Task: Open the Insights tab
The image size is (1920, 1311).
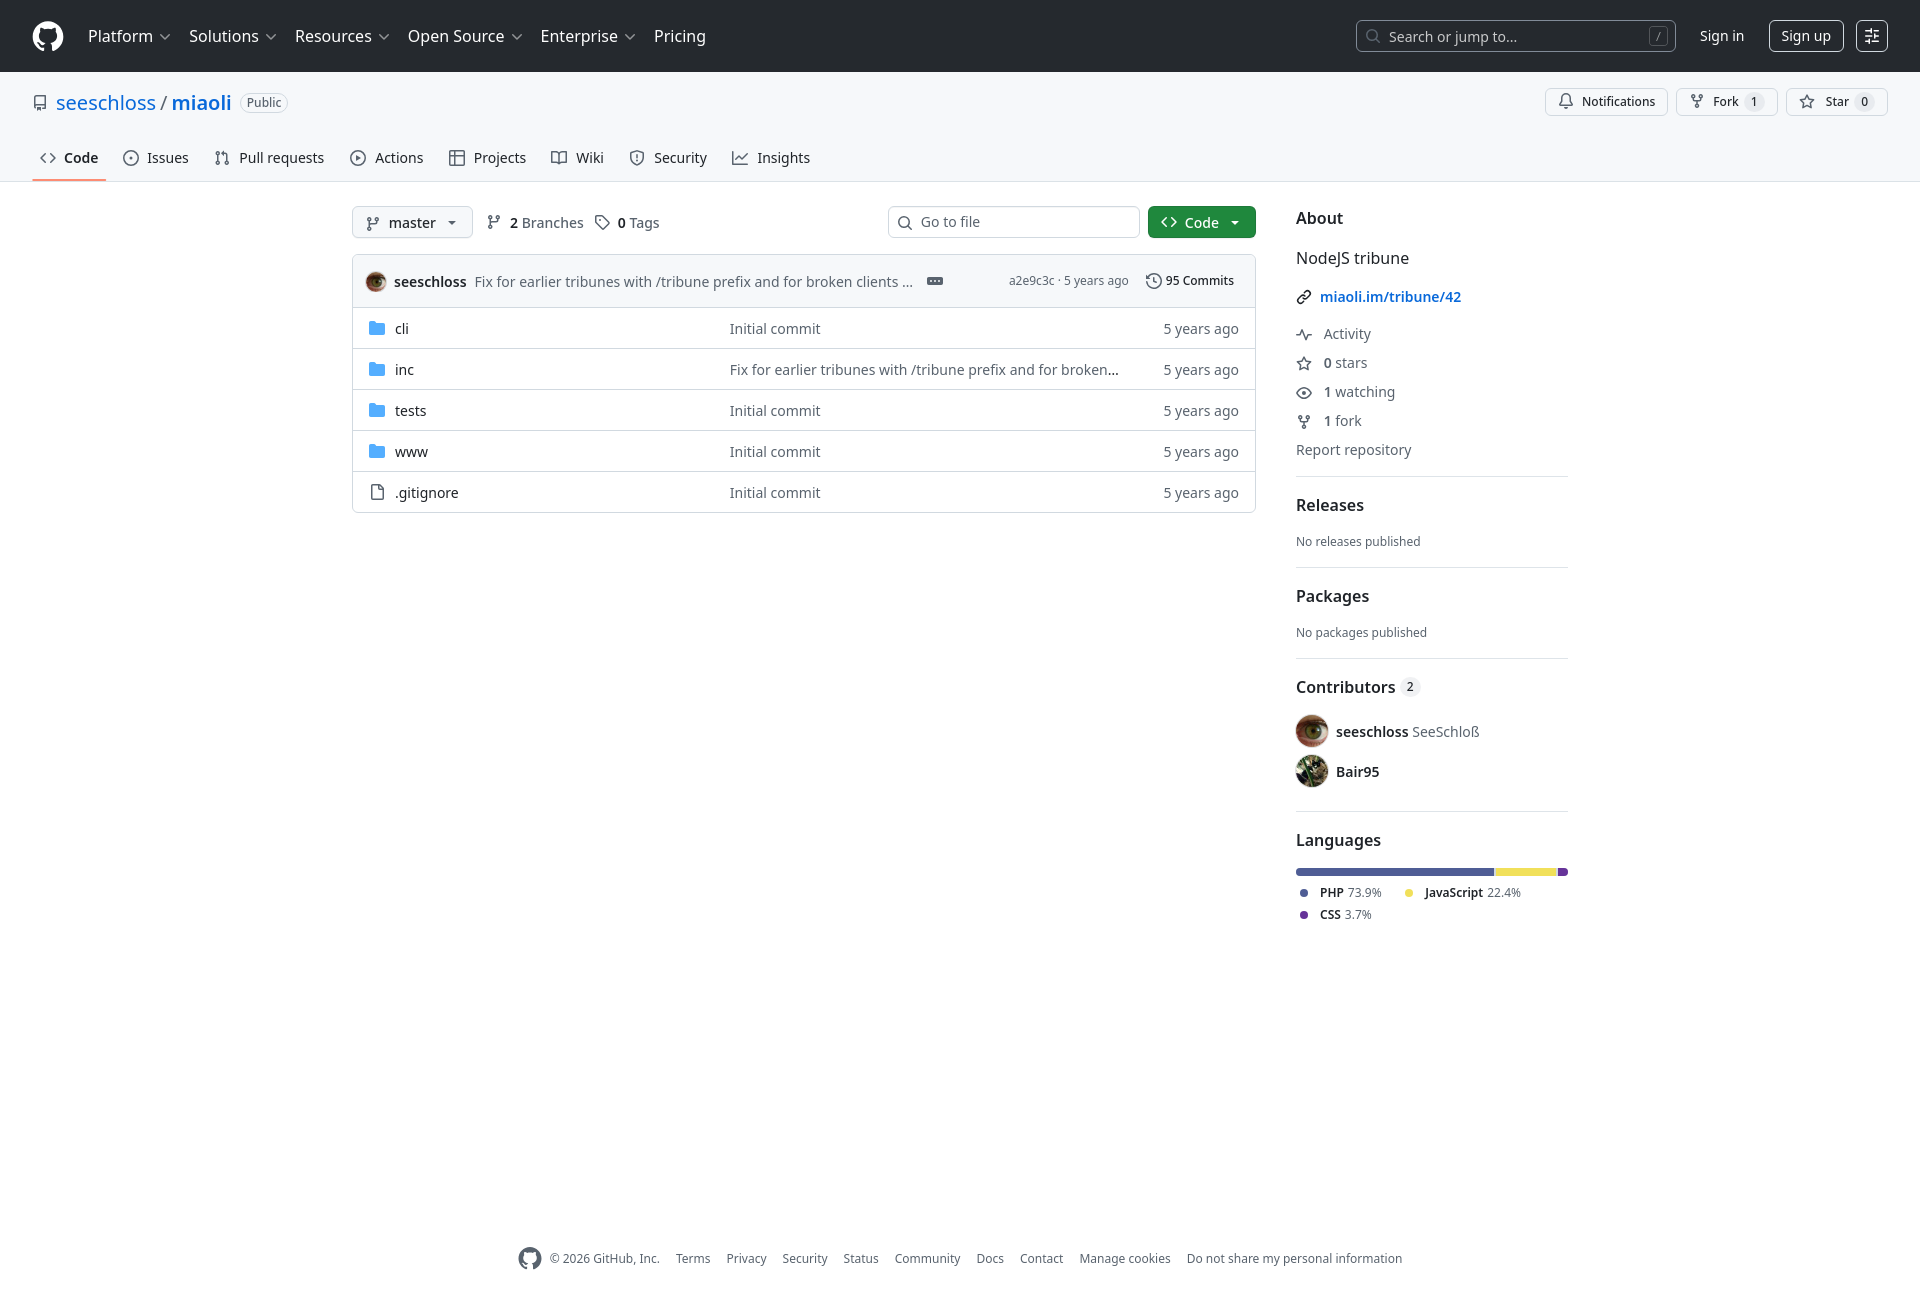Action: [771, 158]
